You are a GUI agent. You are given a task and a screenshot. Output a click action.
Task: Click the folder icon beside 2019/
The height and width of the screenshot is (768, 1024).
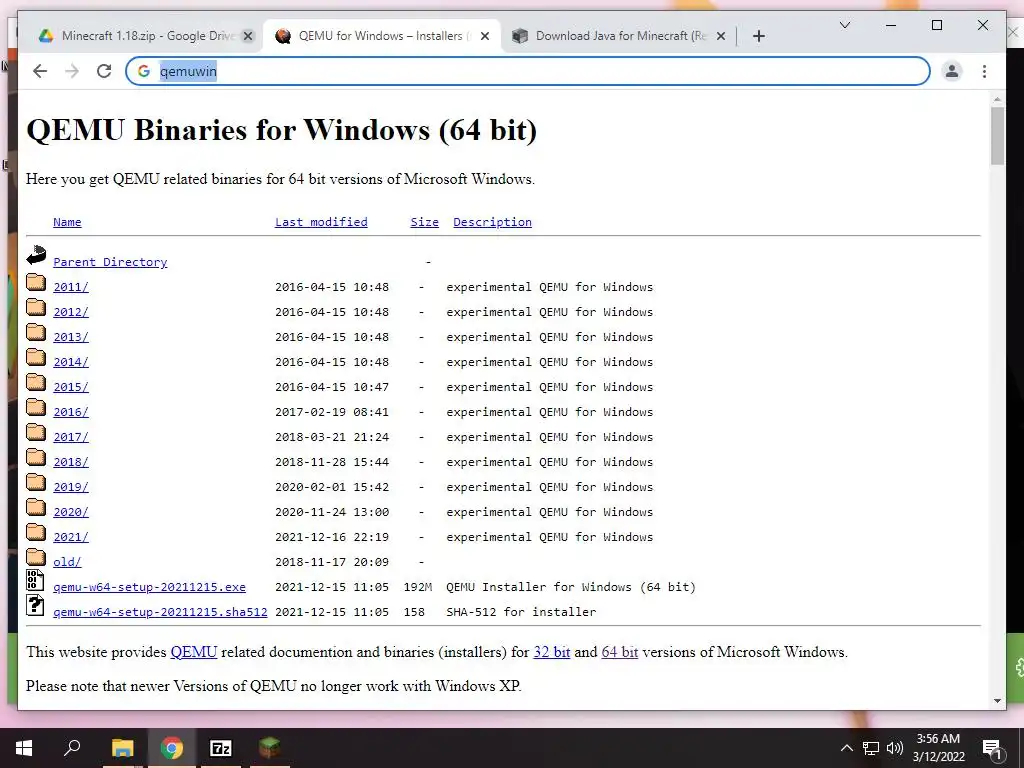(x=36, y=483)
